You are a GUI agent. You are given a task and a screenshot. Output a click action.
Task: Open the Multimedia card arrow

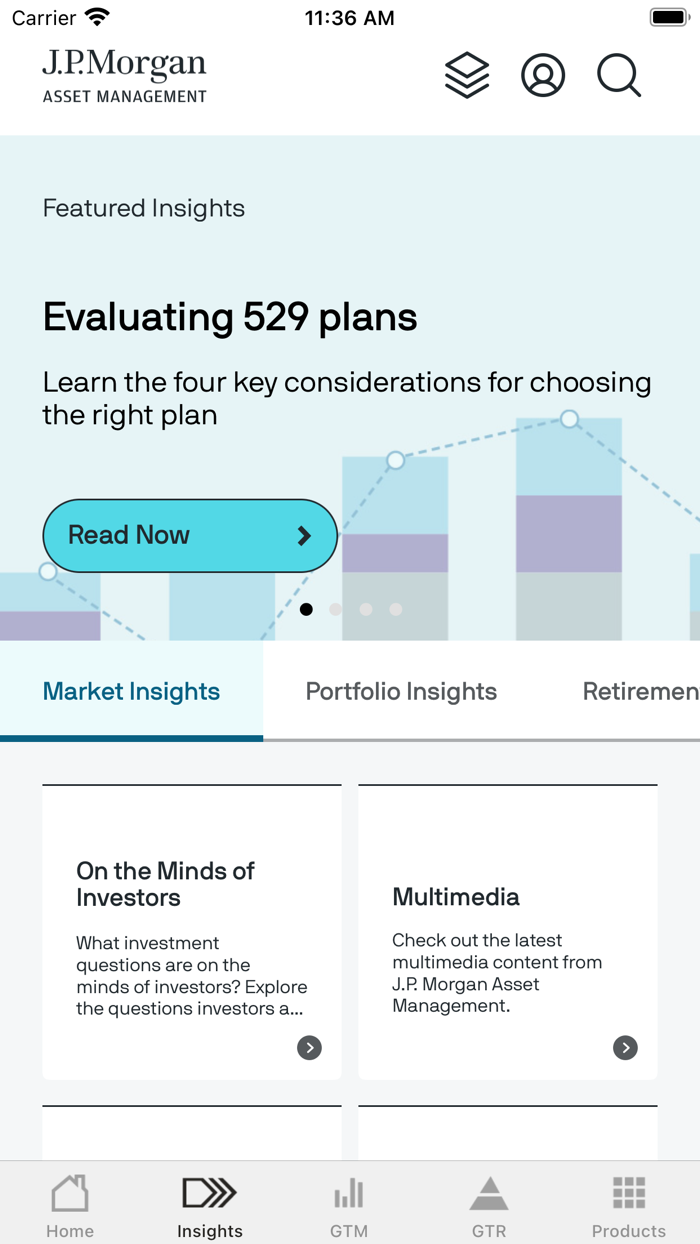pyautogui.click(x=625, y=1048)
